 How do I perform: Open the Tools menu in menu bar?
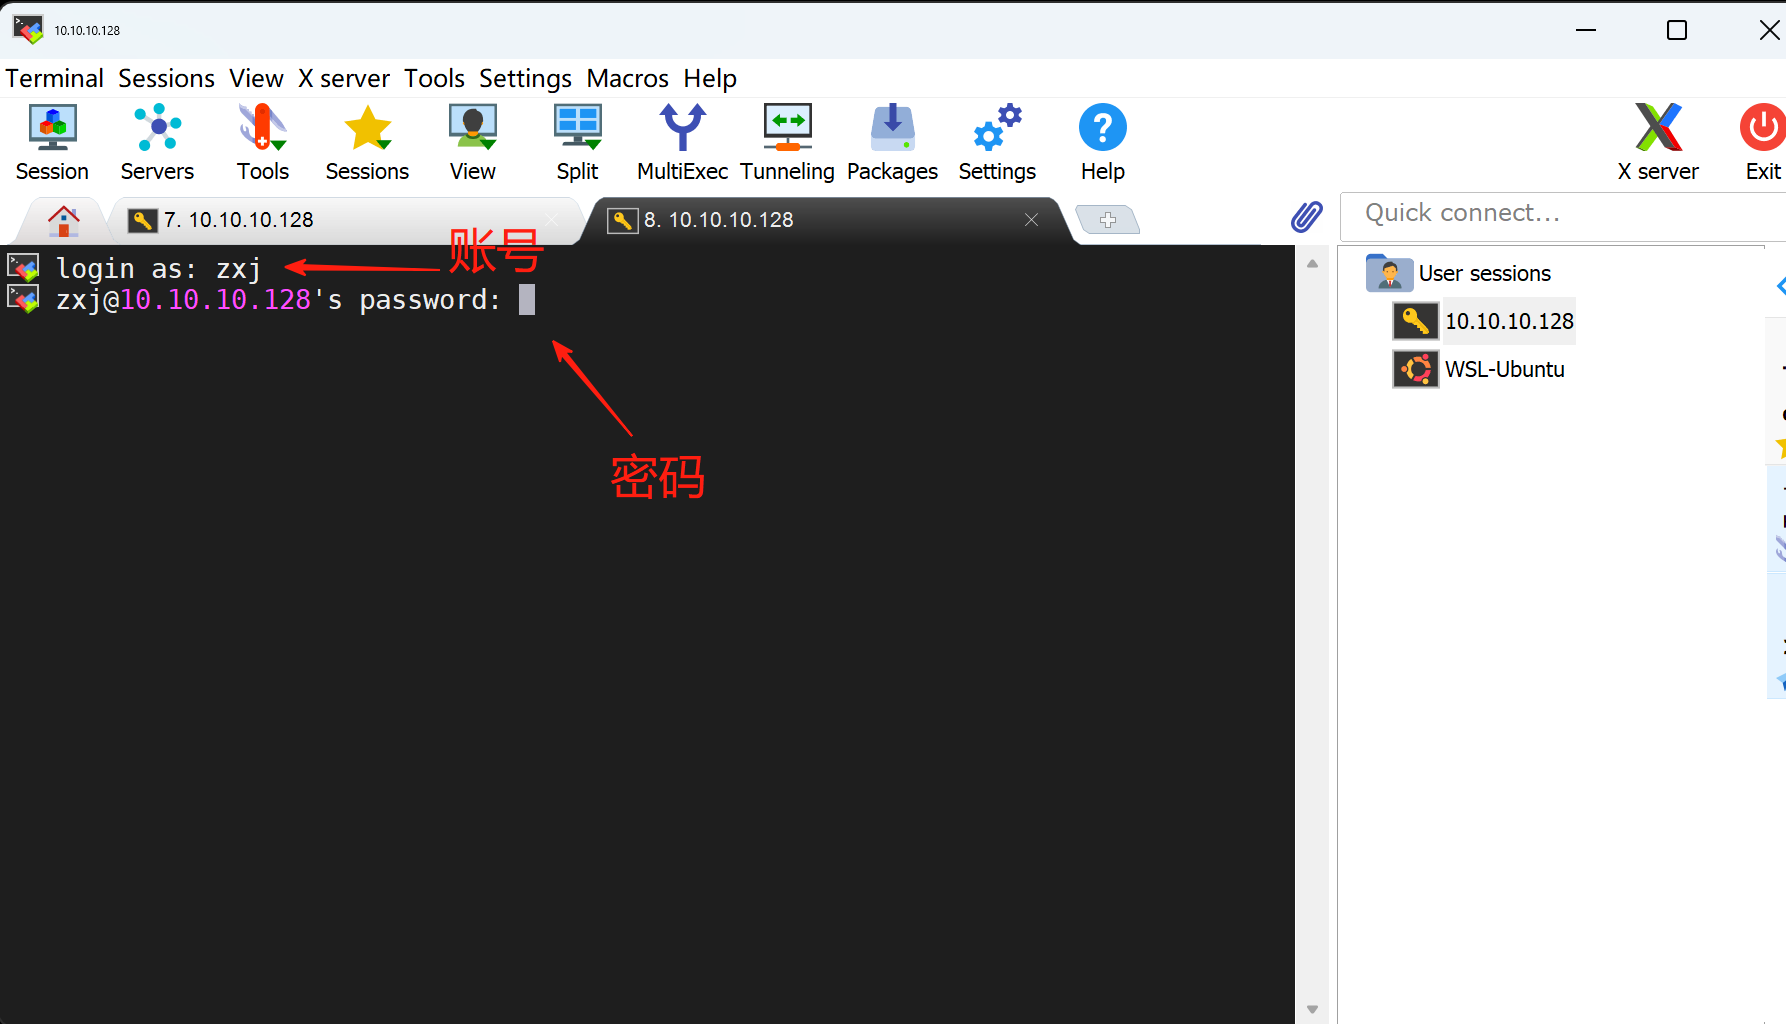[434, 78]
